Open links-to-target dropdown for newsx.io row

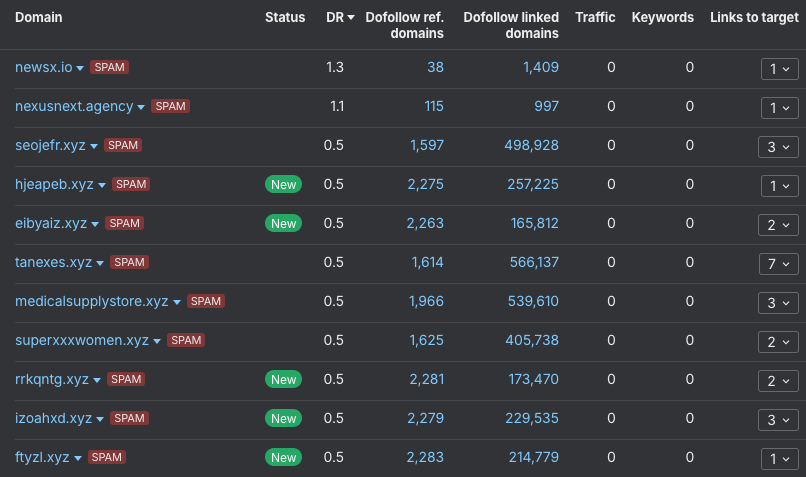pos(779,69)
